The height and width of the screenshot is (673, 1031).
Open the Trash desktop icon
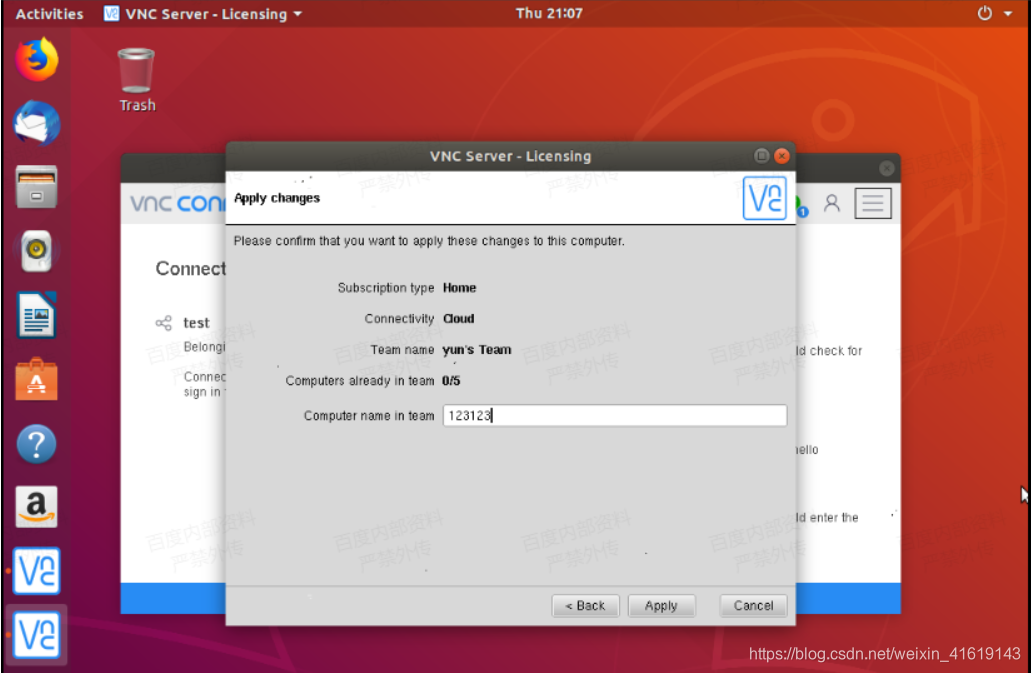137,80
